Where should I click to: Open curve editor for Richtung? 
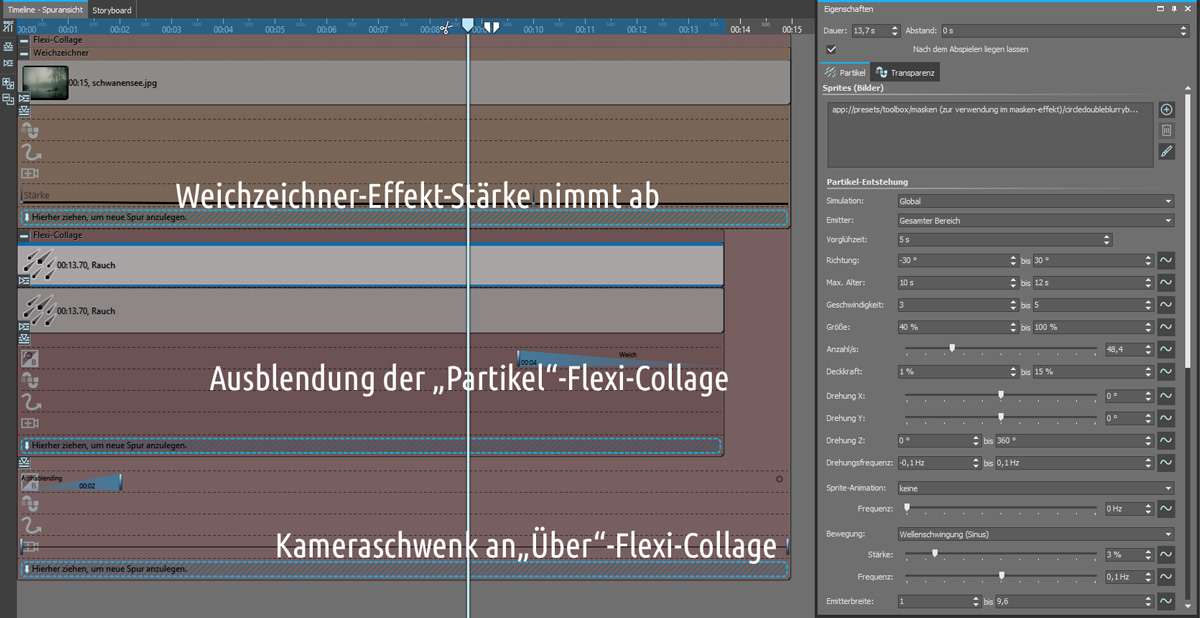tap(1166, 260)
